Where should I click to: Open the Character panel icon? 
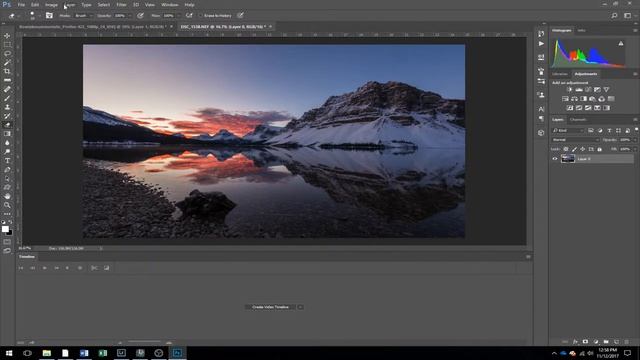[x=541, y=109]
